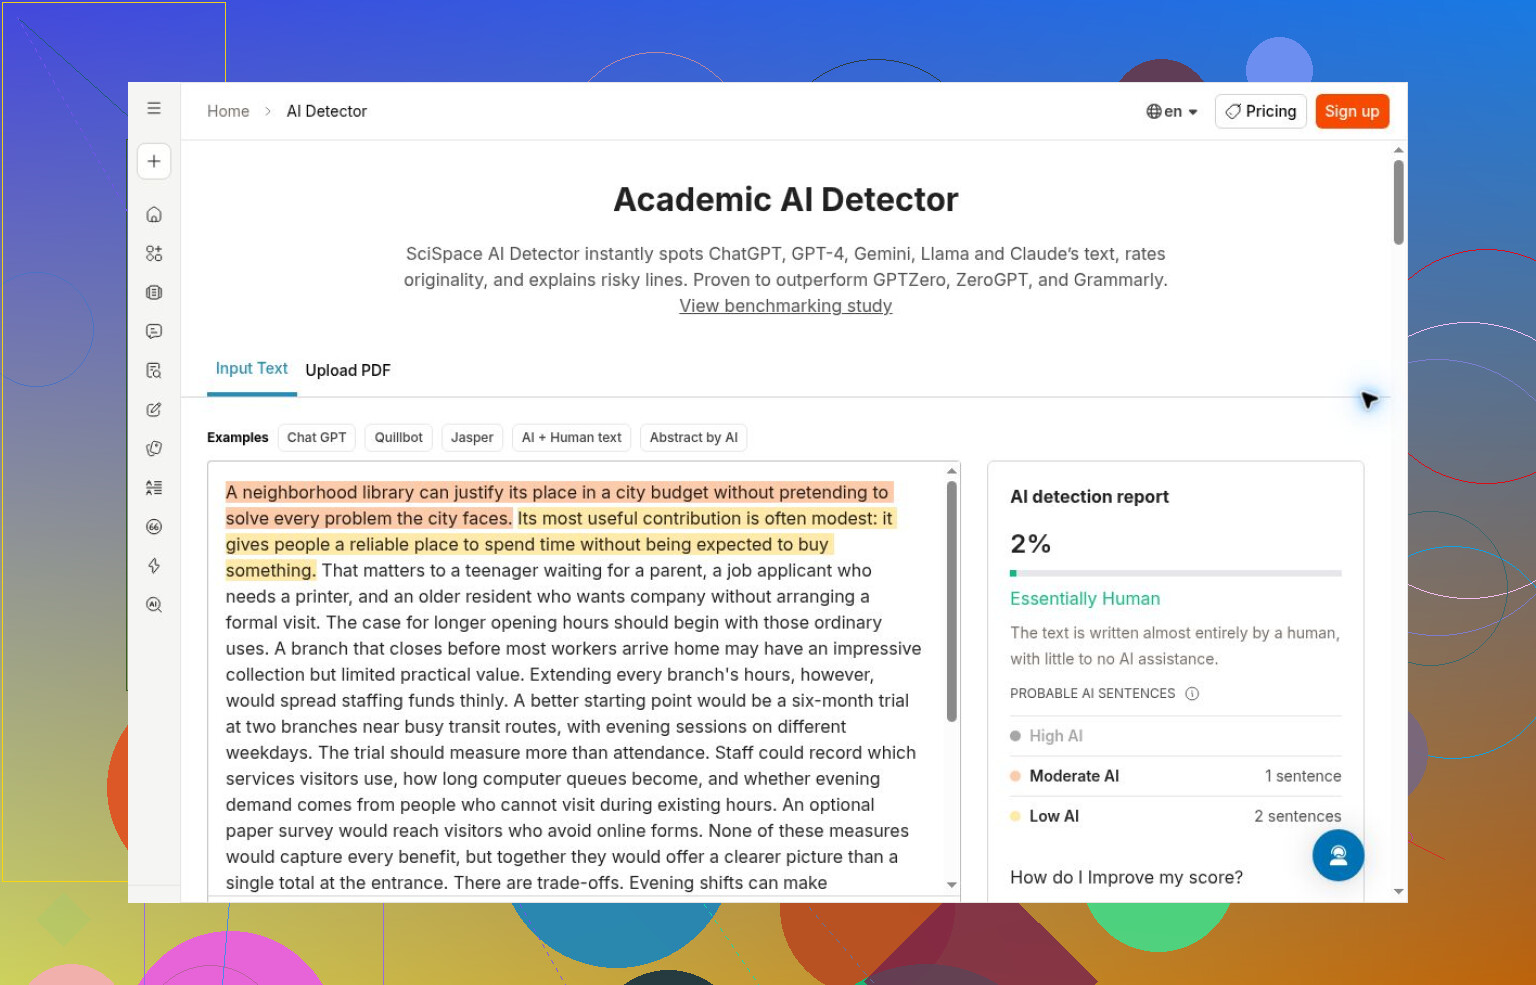Load the Jasper example
The width and height of the screenshot is (1536, 985).
(472, 437)
